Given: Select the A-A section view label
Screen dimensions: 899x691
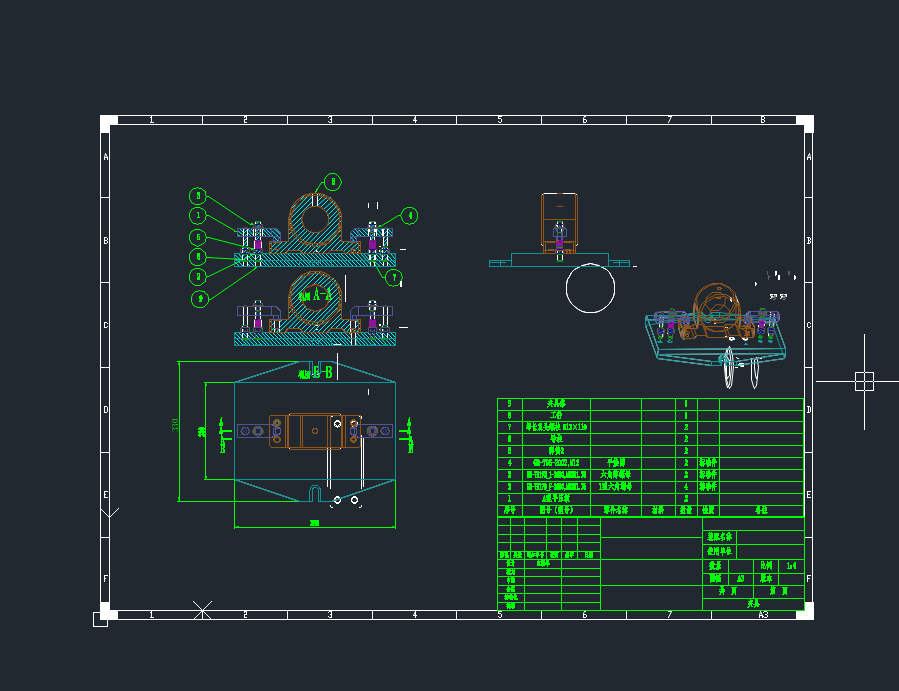Looking at the screenshot, I should pyautogui.click(x=315, y=295).
